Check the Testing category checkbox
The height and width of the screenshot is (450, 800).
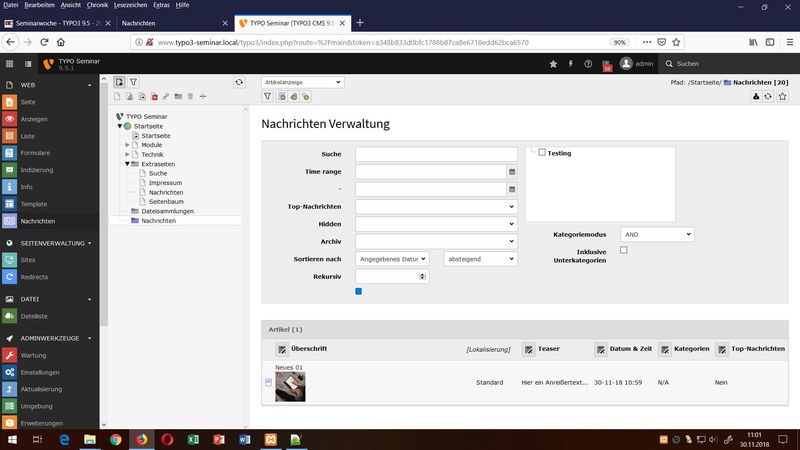click(542, 153)
